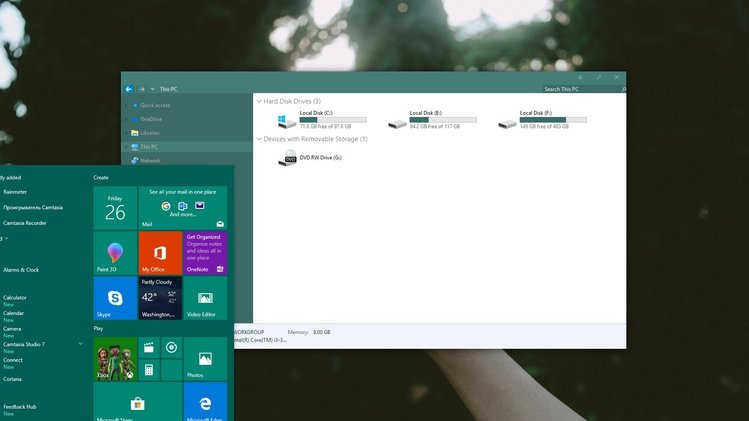This screenshot has width=749, height=421.
Task: Collapse Devices with Removable Storage group
Action: (259, 139)
